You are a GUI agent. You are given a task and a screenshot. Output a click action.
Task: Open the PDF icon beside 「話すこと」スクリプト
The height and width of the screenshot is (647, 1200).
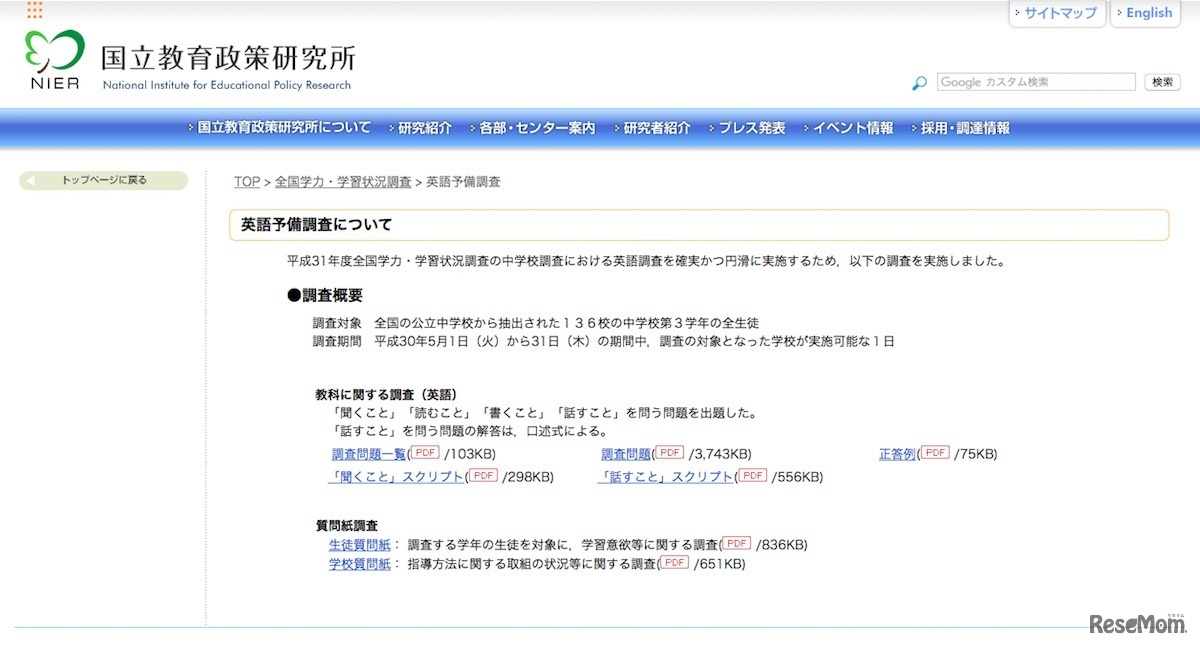pos(752,476)
